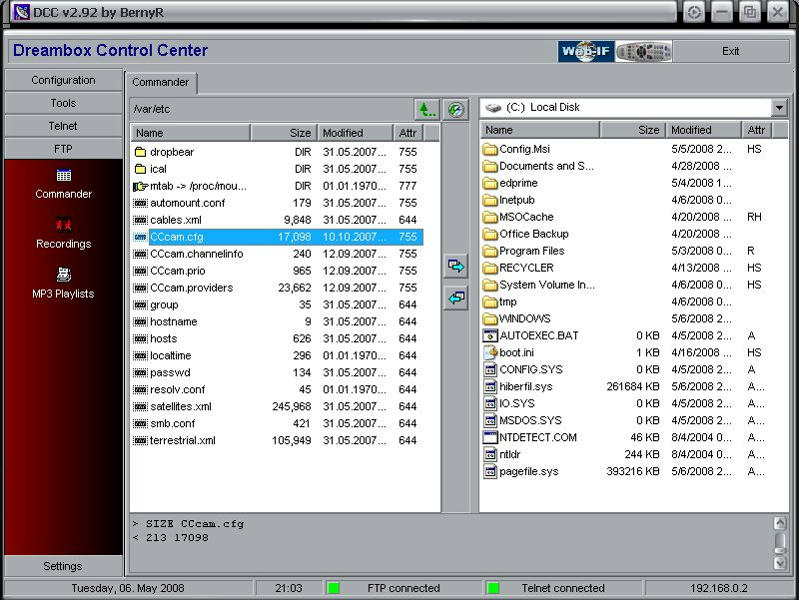The image size is (799, 600).
Task: Sort the remote files by Size column
Action: [283, 133]
